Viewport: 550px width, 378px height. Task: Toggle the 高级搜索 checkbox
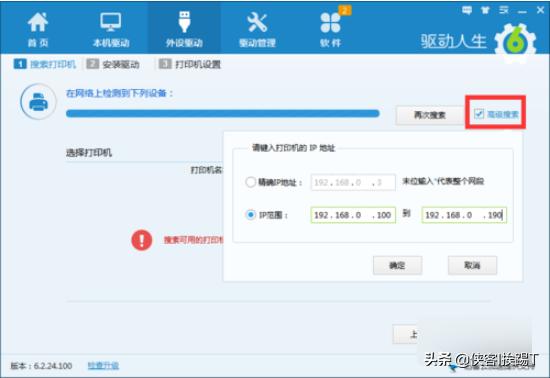point(479,114)
